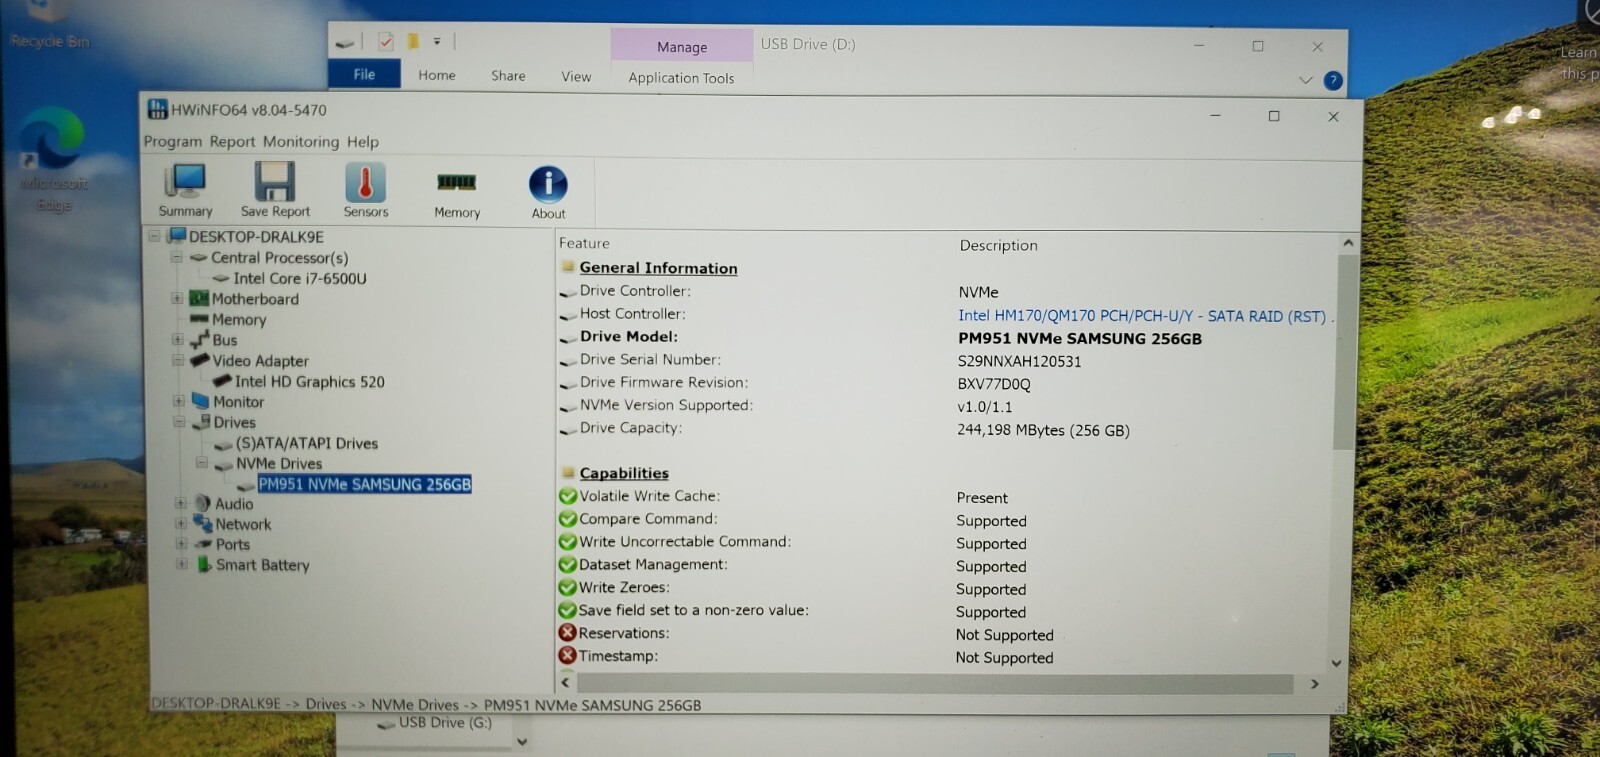Open the Memory toolbar icon

pos(457,193)
